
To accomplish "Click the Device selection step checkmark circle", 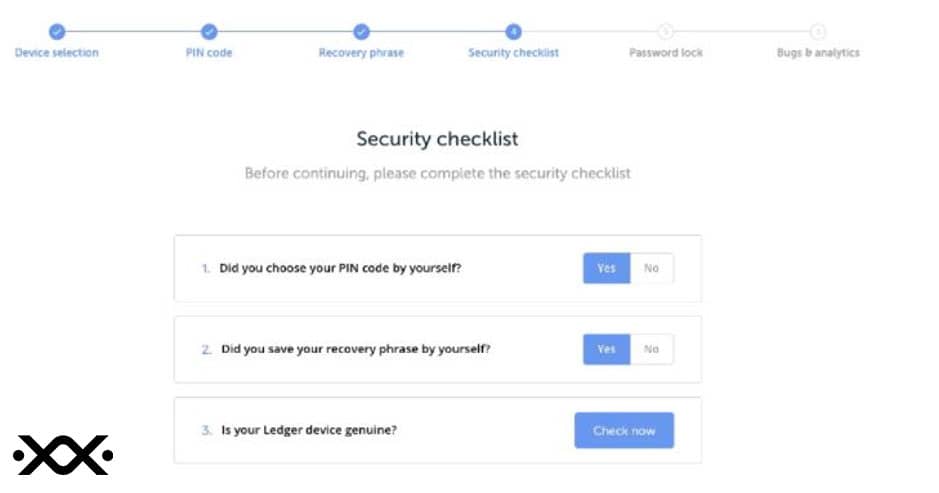I will (x=57, y=32).
